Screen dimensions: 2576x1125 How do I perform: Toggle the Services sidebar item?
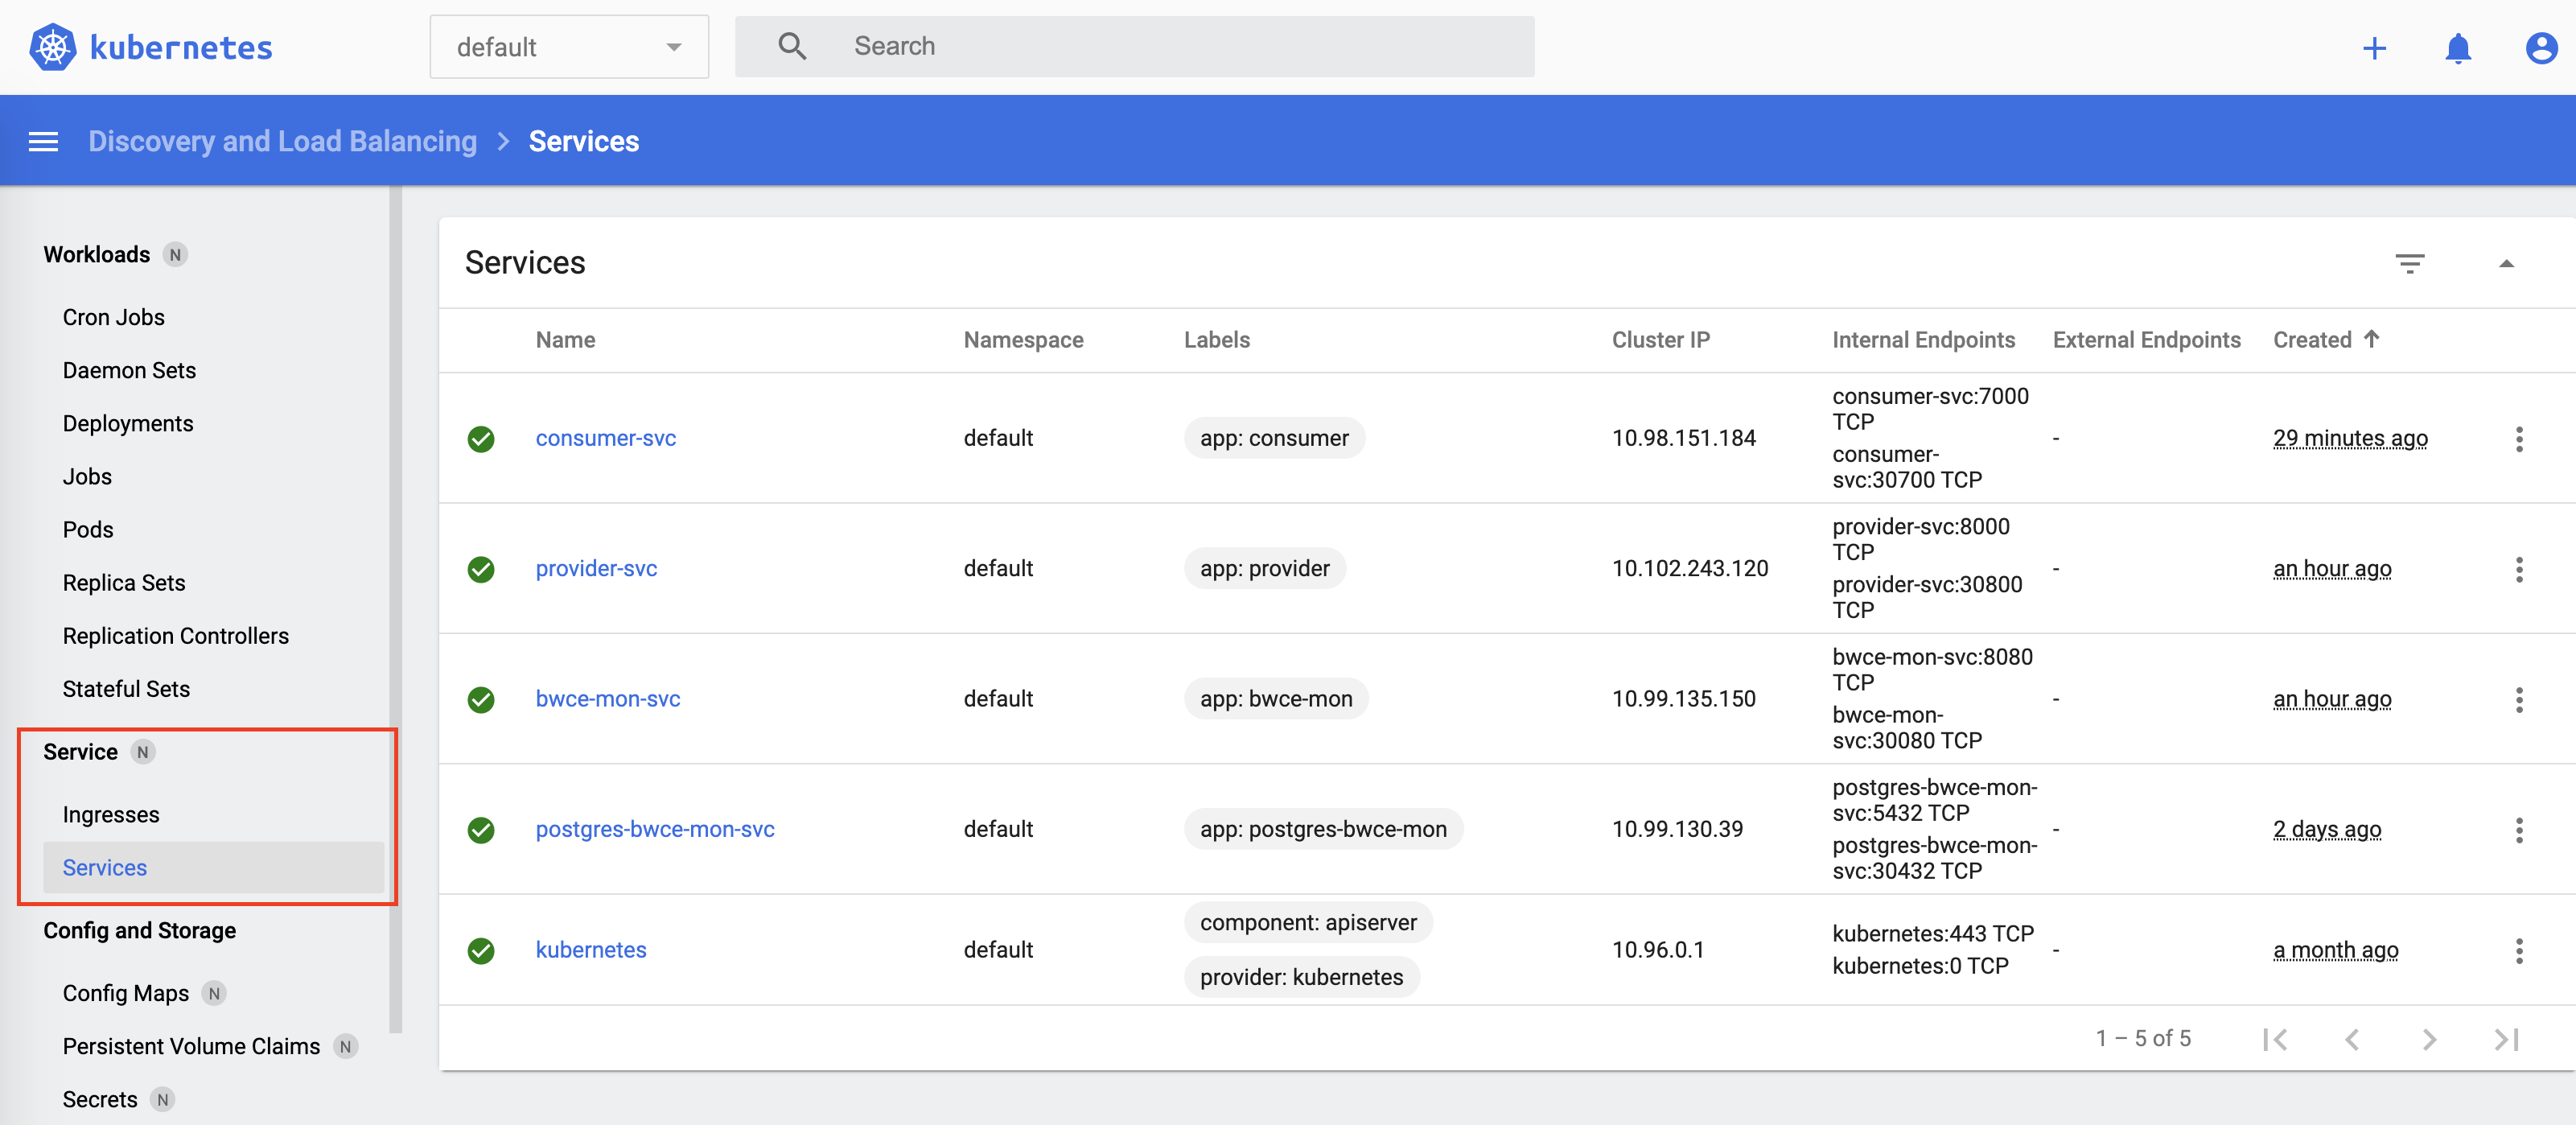[104, 867]
